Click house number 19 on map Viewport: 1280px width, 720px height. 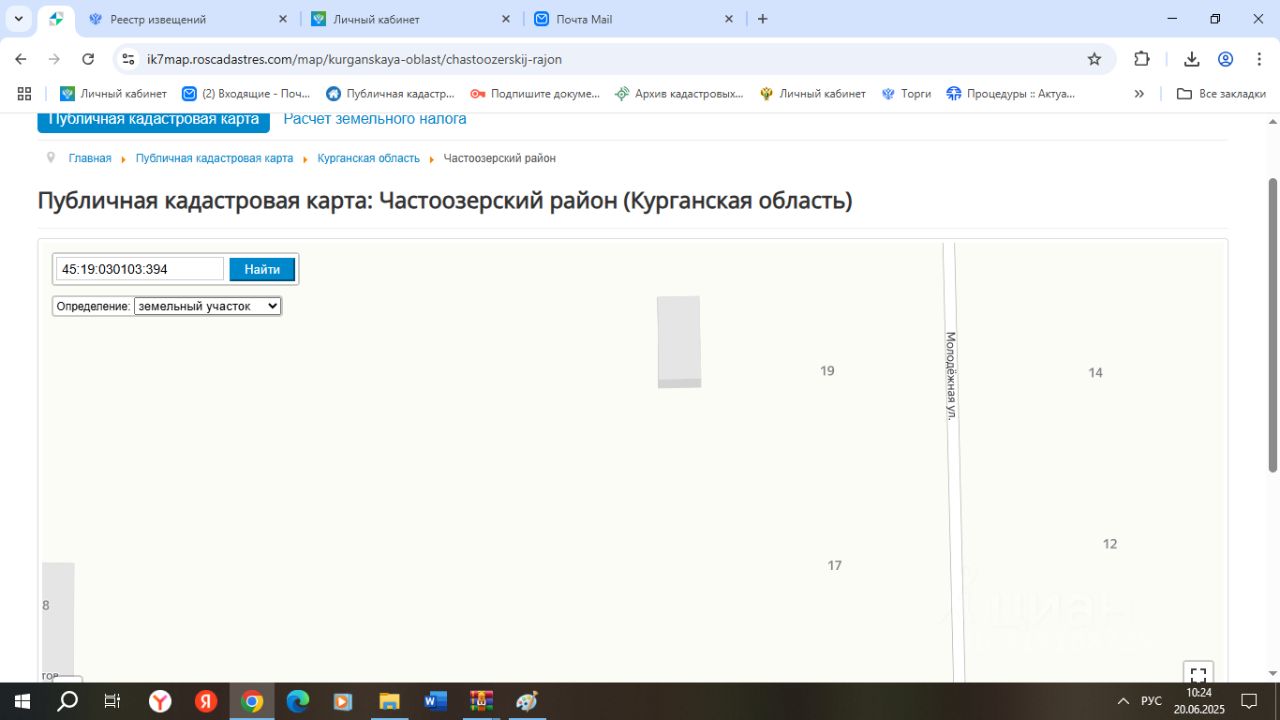[x=827, y=371]
